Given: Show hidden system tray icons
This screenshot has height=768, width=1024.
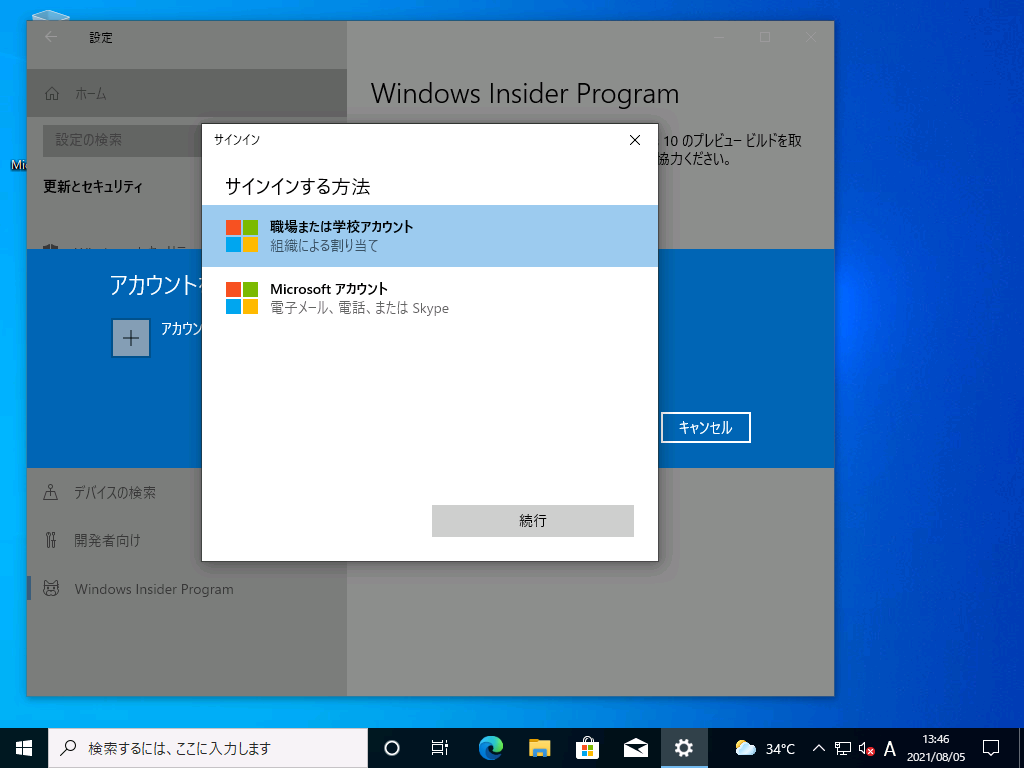Looking at the screenshot, I should 818,748.
